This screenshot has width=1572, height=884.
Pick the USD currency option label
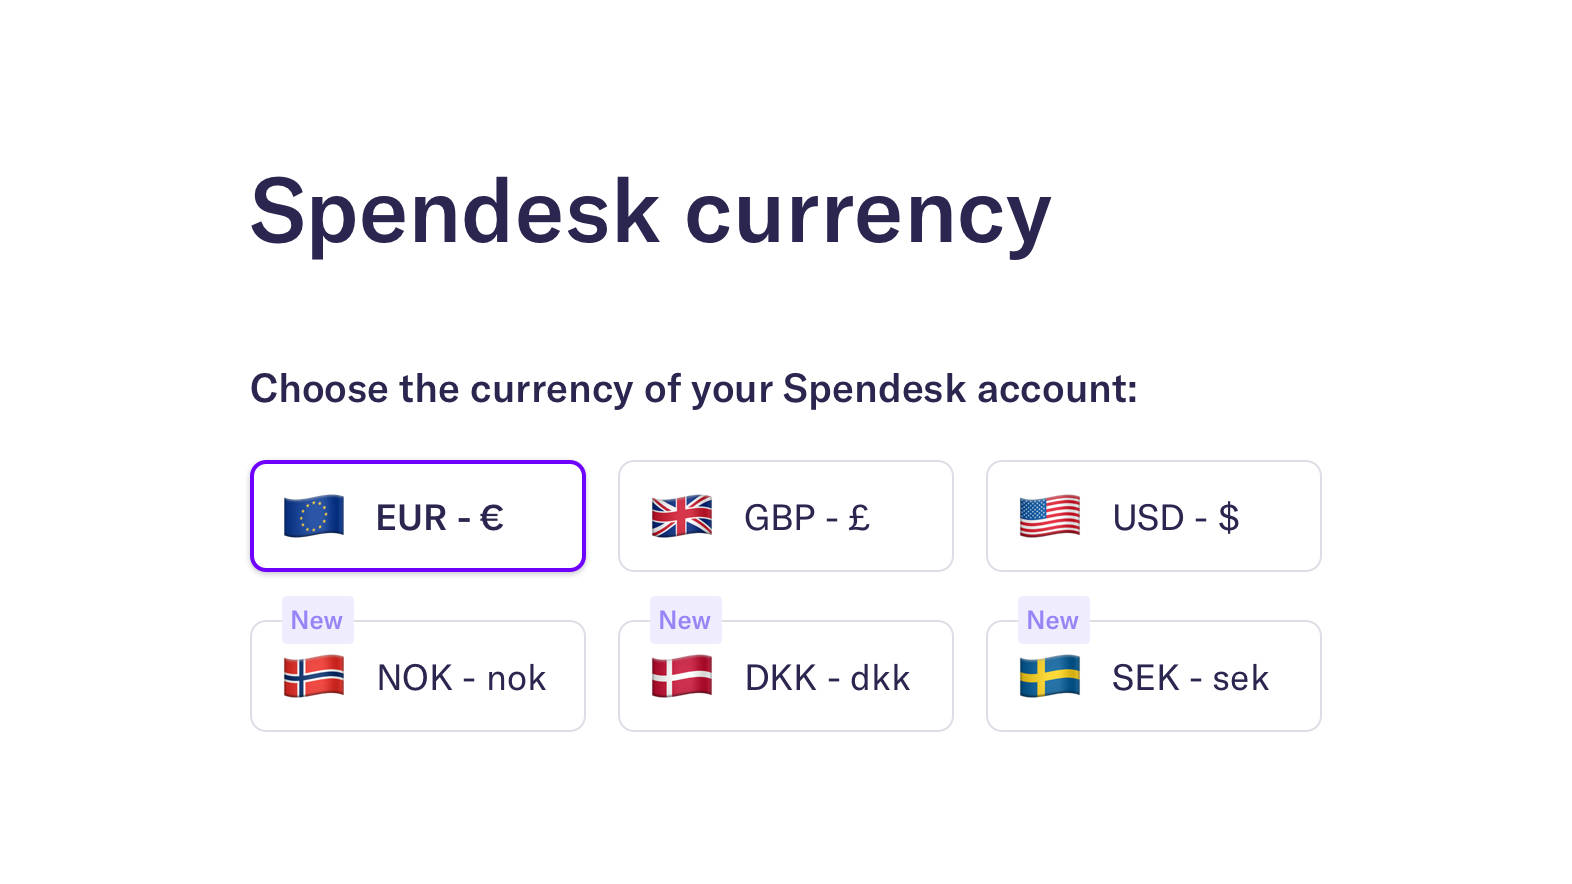click(1175, 518)
